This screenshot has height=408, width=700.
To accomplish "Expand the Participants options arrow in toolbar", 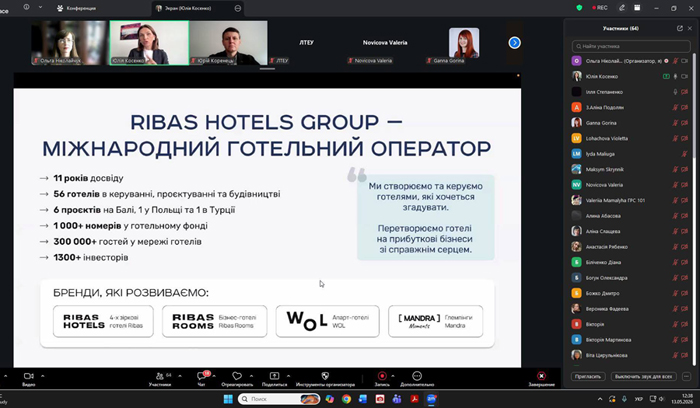I will click(x=179, y=376).
